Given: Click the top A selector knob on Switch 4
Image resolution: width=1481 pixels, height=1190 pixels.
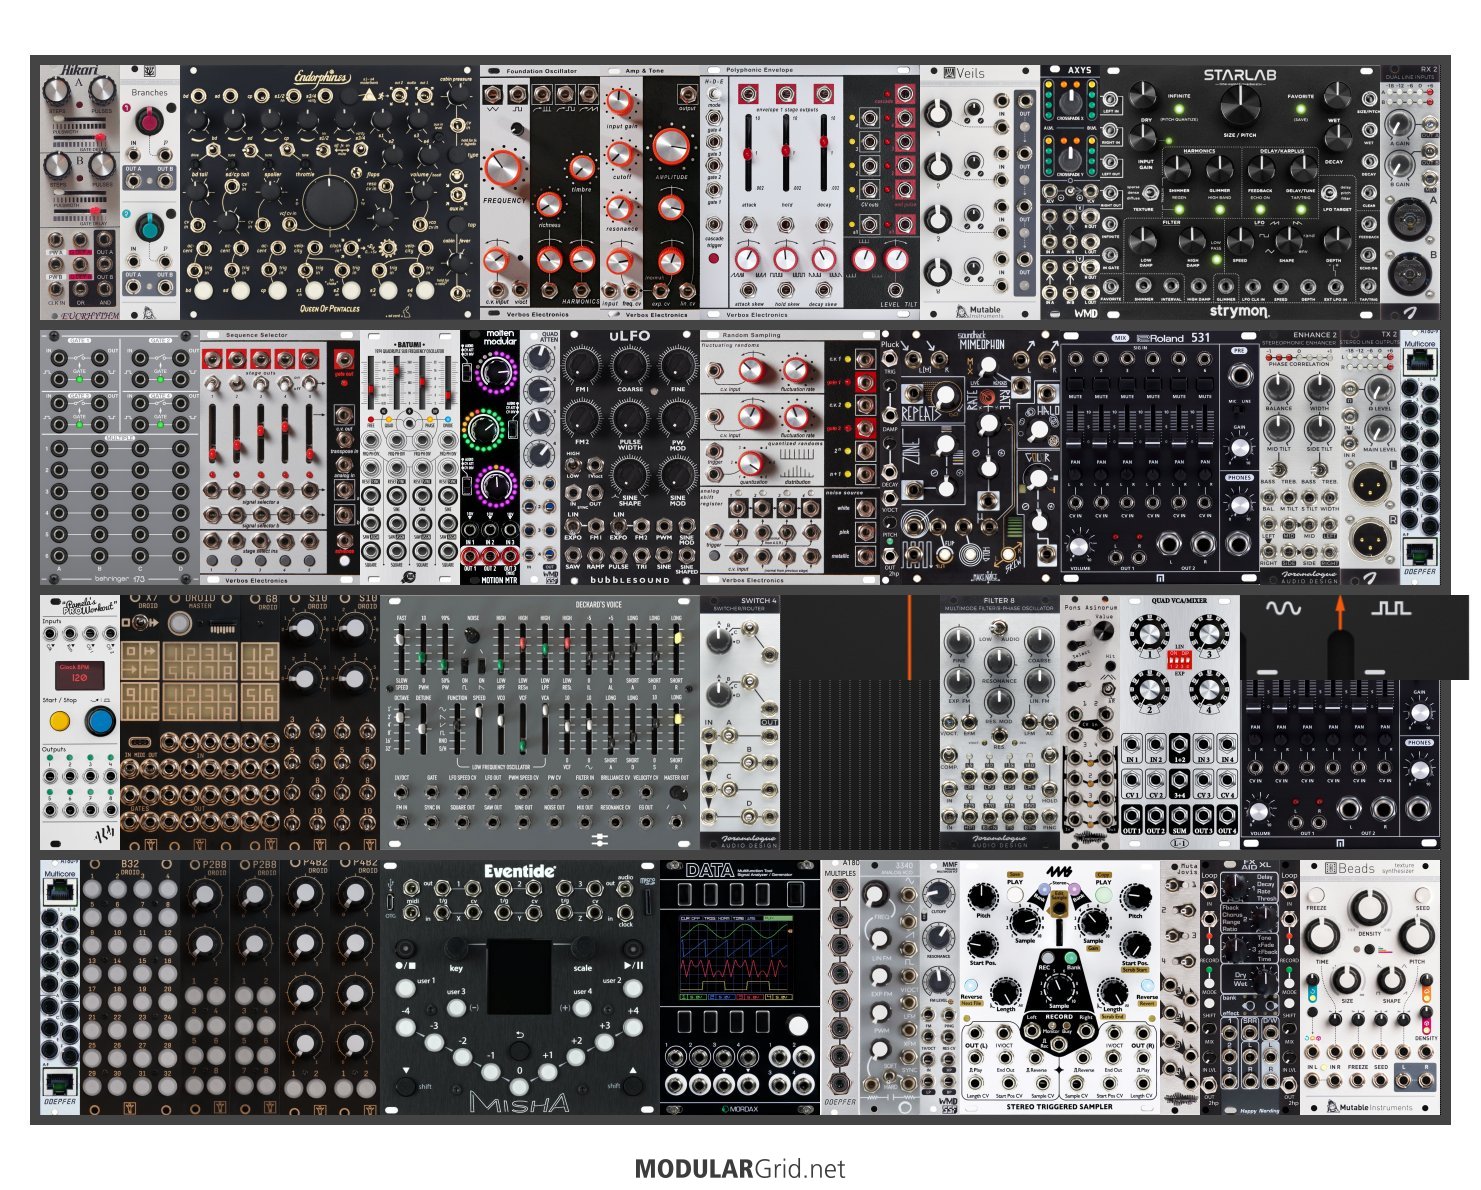Looking at the screenshot, I should coord(719,643).
